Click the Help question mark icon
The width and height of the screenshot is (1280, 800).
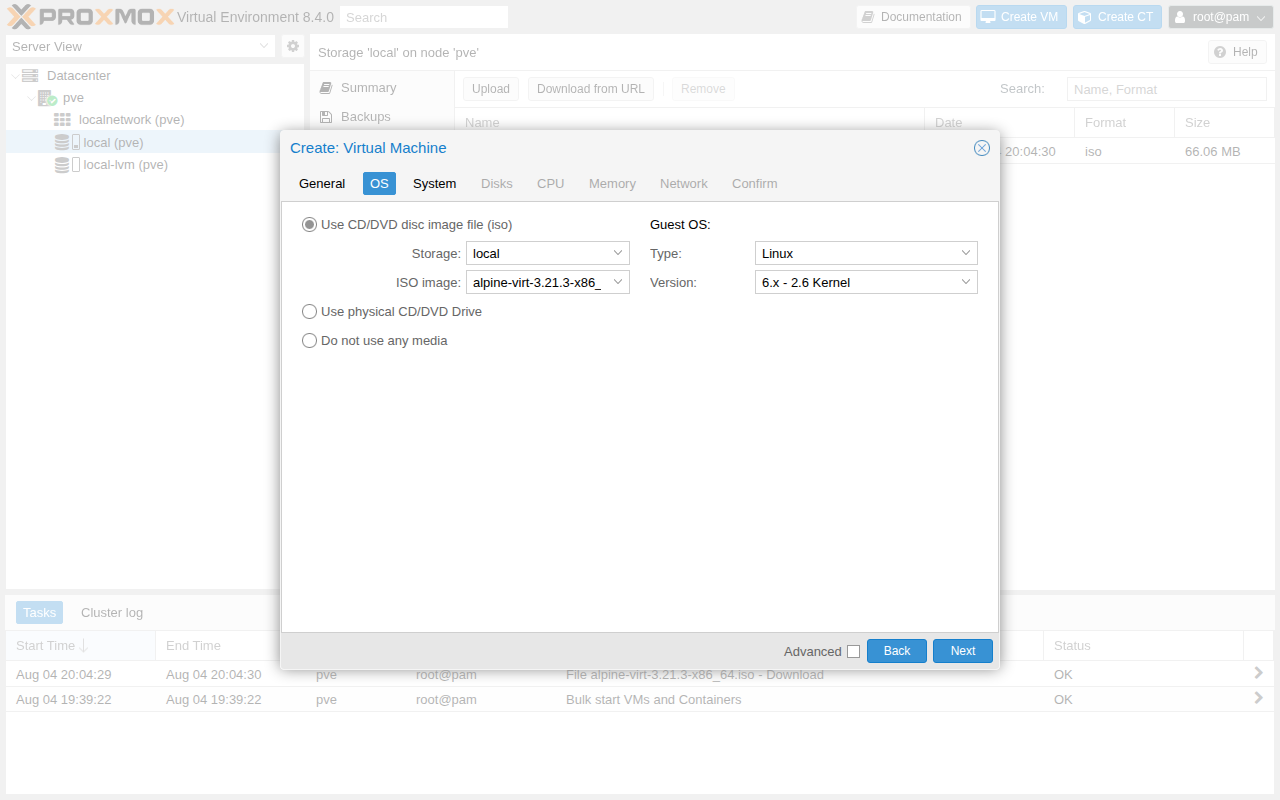click(1220, 52)
